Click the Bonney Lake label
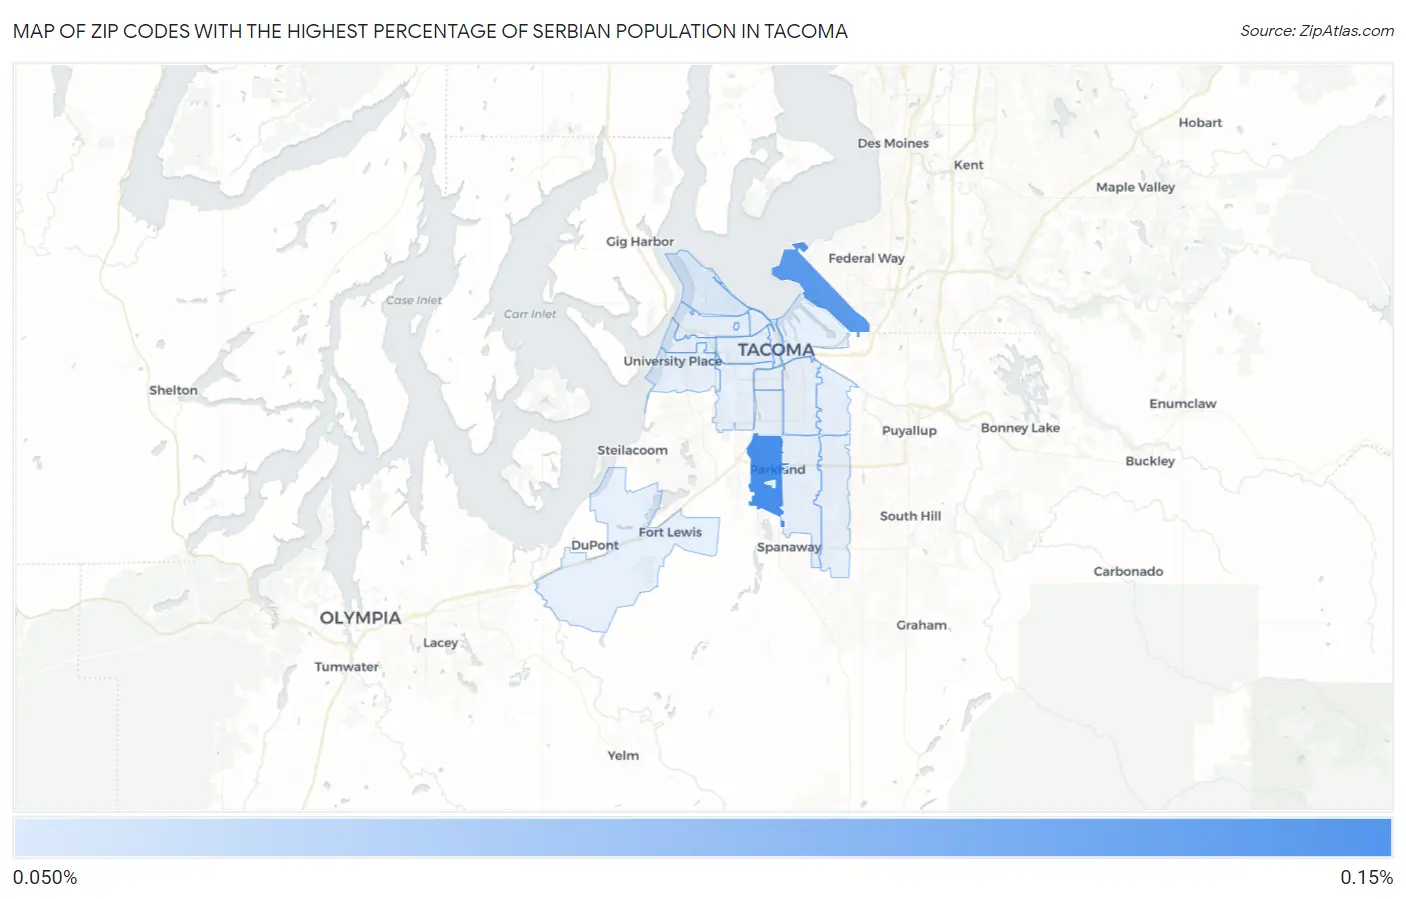Image resolution: width=1406 pixels, height=899 pixels. [x=1020, y=428]
